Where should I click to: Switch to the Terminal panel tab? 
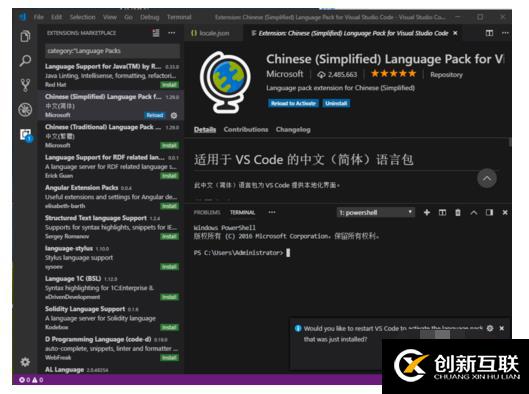point(242,212)
